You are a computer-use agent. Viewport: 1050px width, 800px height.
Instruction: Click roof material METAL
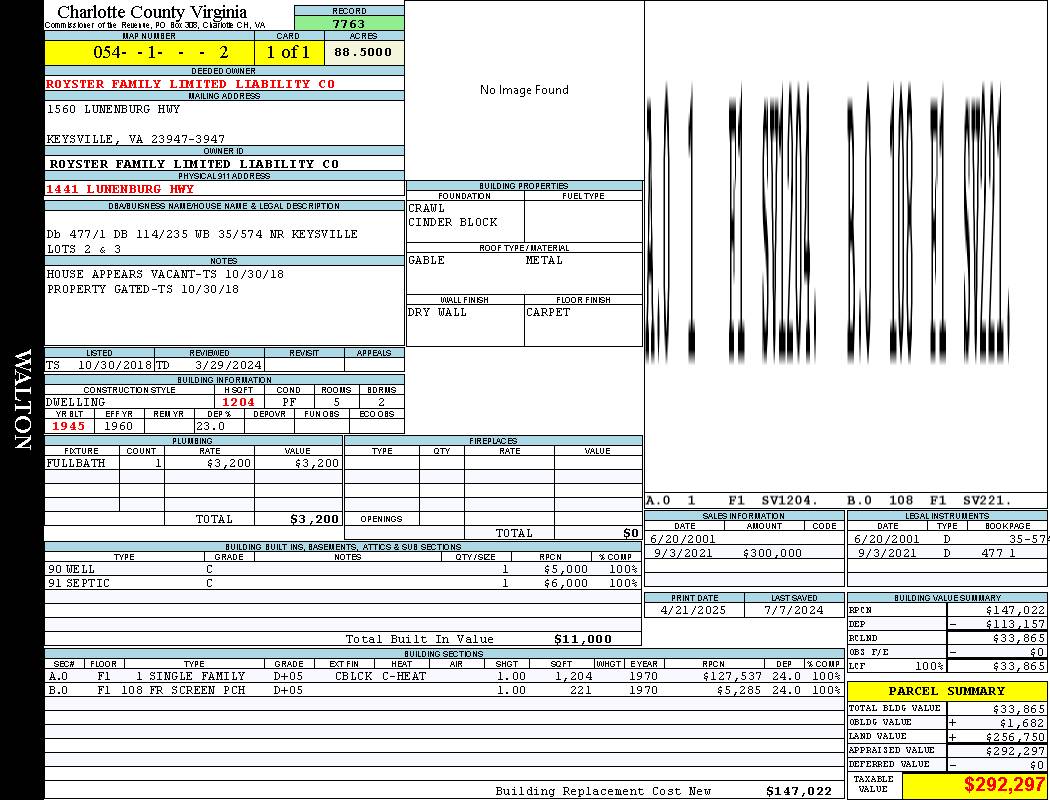(x=544, y=260)
